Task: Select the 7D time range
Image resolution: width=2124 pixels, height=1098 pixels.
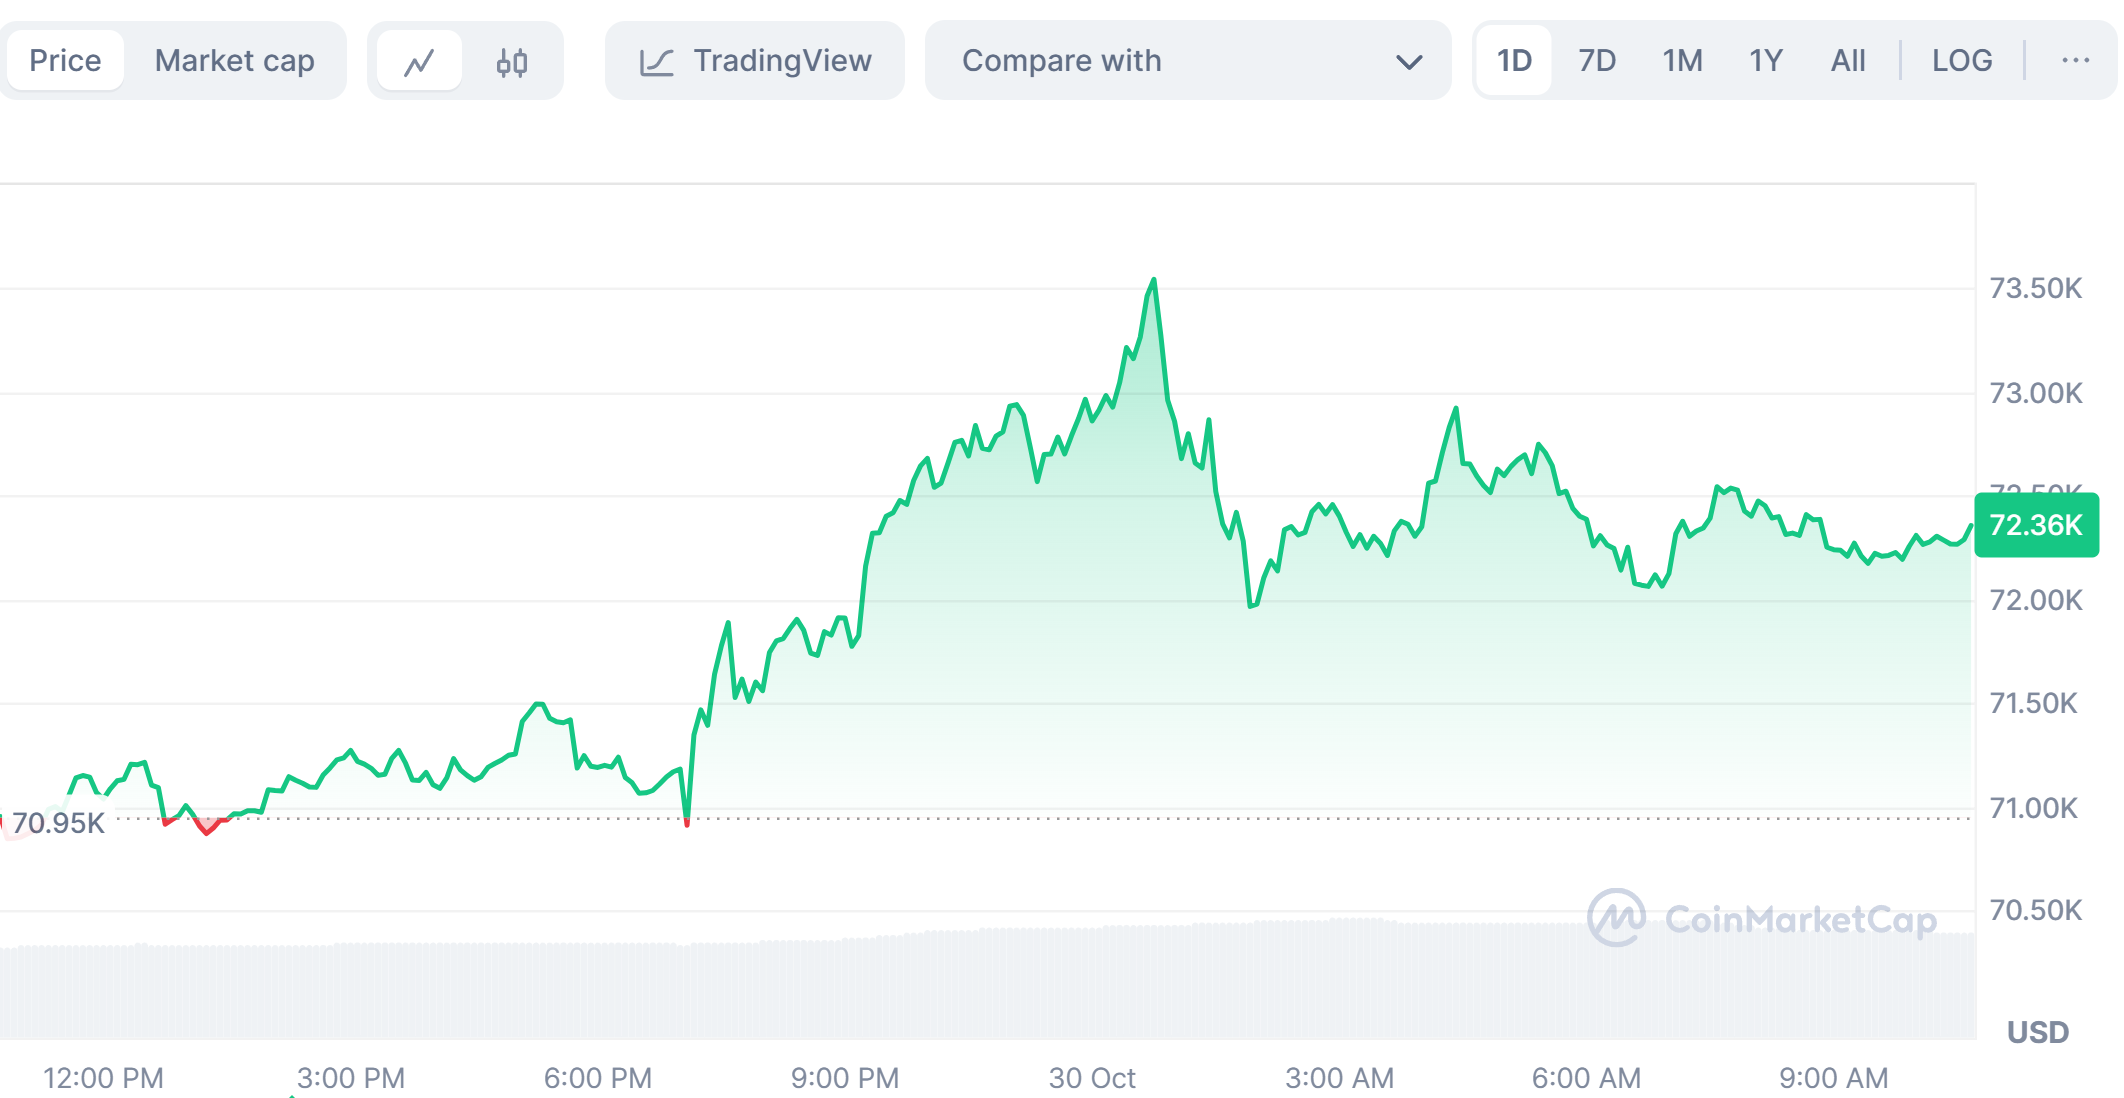Action: tap(1596, 61)
